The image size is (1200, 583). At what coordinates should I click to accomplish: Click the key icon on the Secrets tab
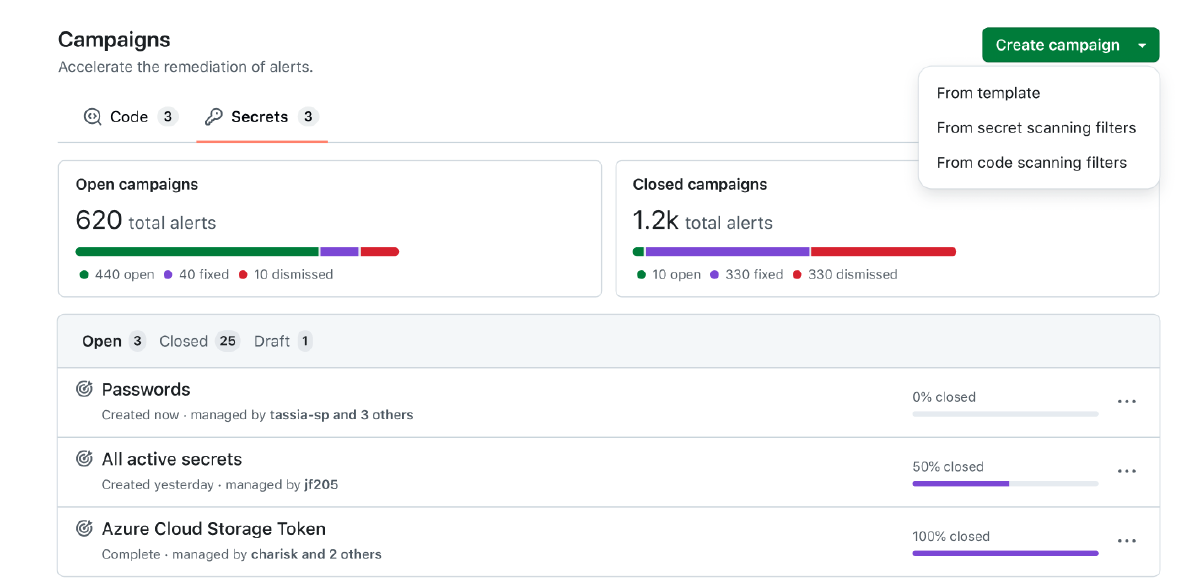(x=213, y=117)
